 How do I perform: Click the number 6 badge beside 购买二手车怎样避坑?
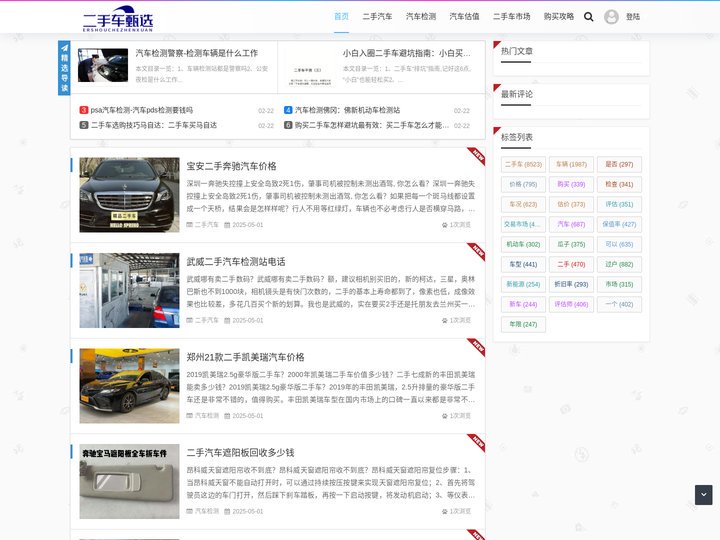pyautogui.click(x=288, y=125)
